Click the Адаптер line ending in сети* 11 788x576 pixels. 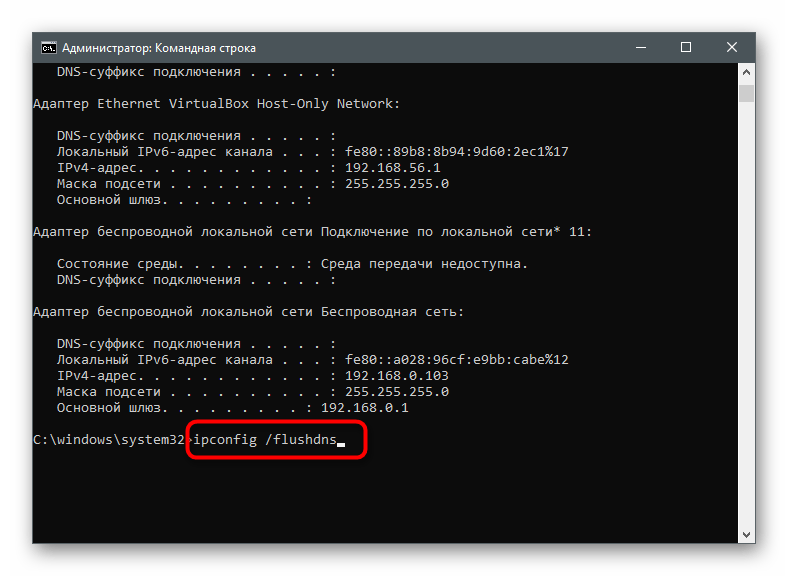pos(313,232)
